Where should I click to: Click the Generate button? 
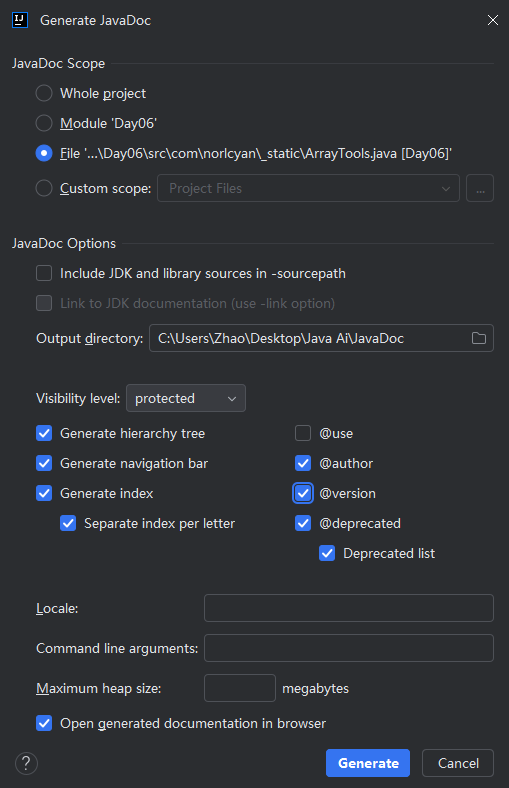(x=368, y=763)
